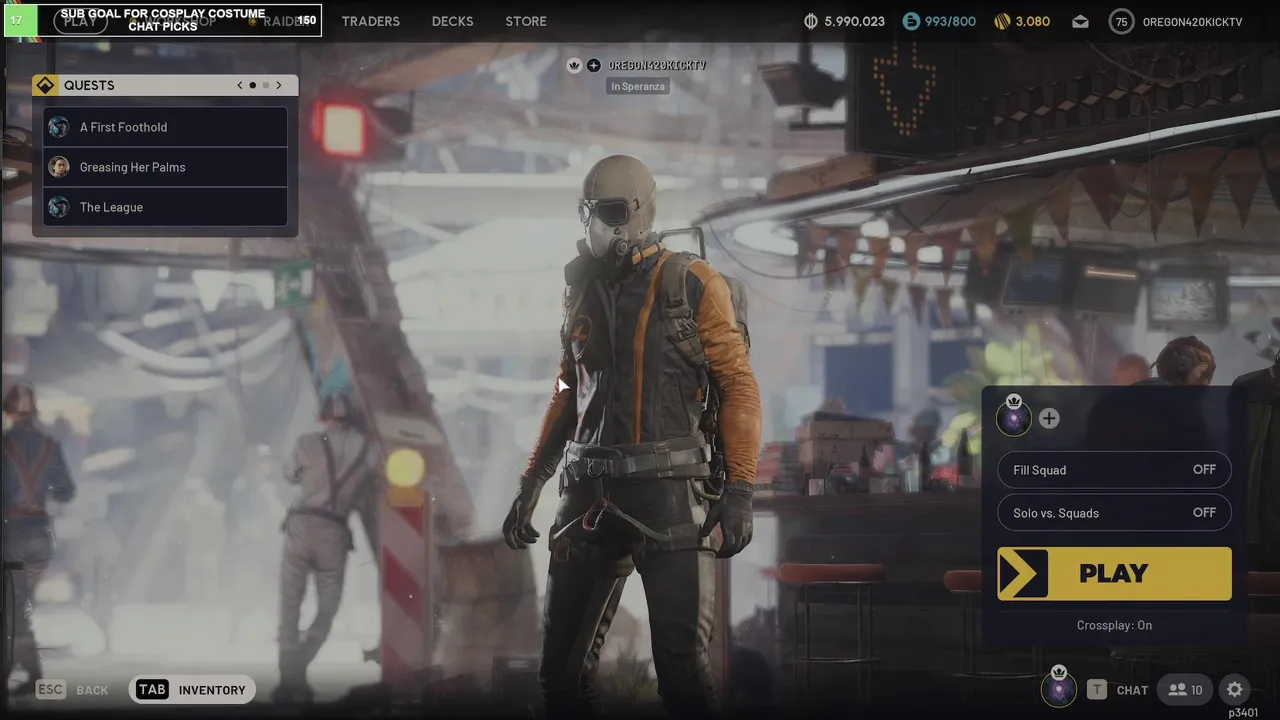Image resolution: width=1280 pixels, height=720 pixels.
Task: Select the raider character in the lobby
Action: coord(640,430)
